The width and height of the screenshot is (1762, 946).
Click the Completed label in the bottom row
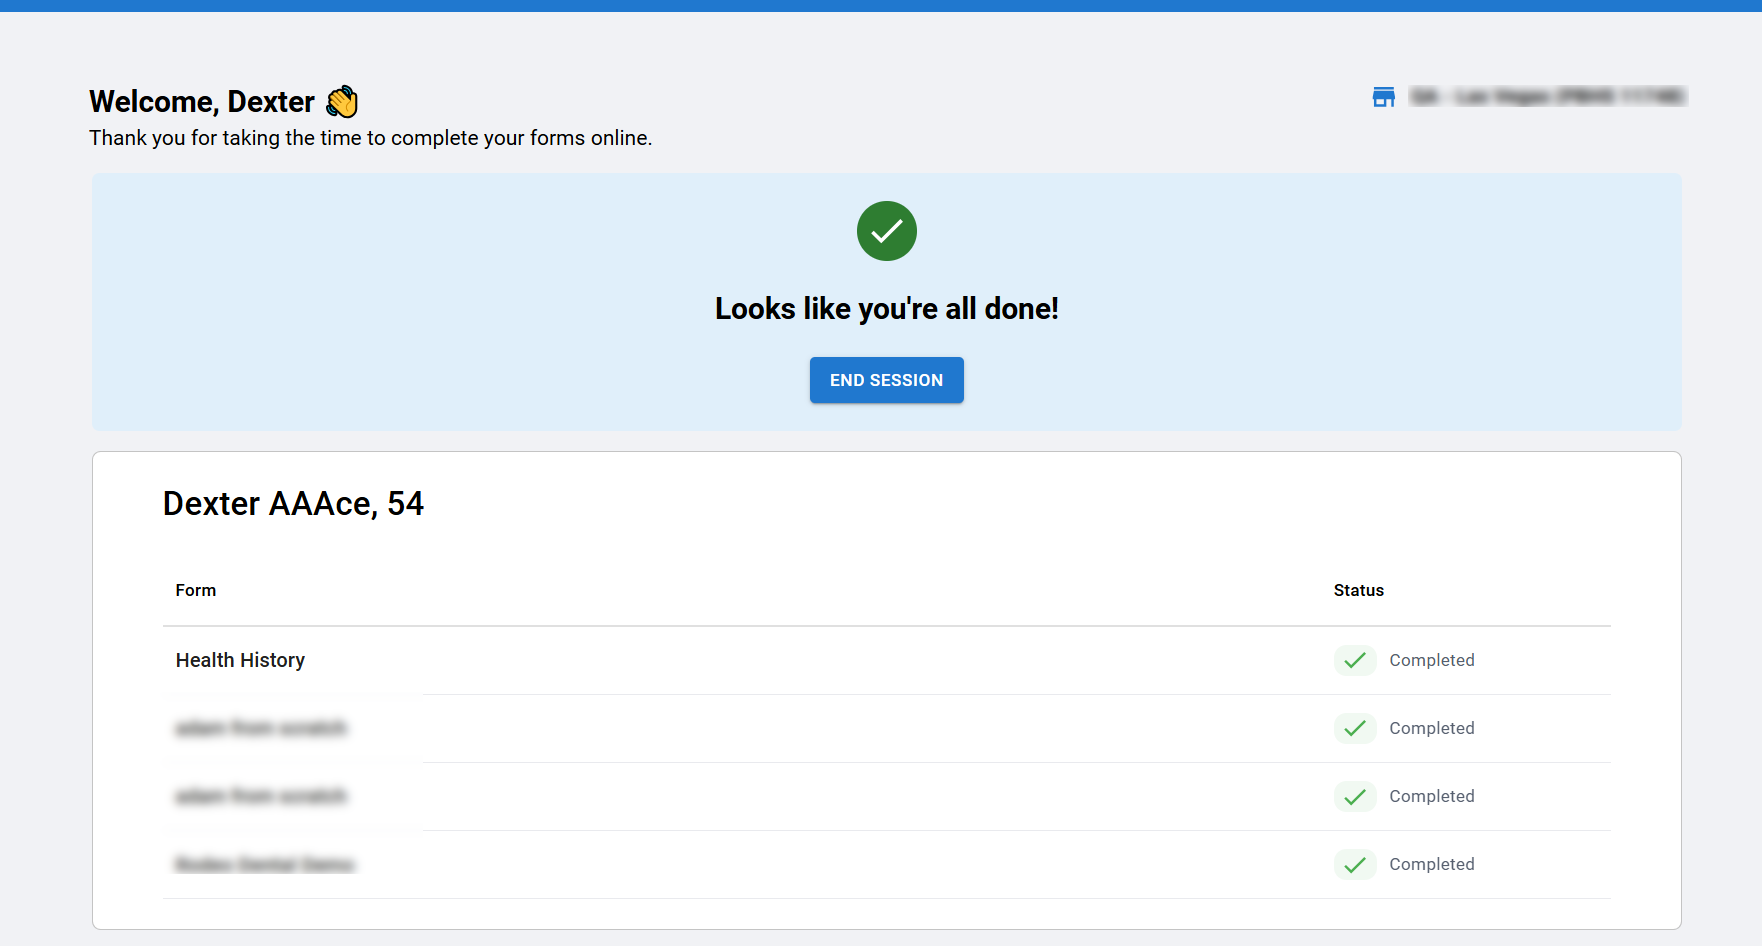click(x=1431, y=864)
